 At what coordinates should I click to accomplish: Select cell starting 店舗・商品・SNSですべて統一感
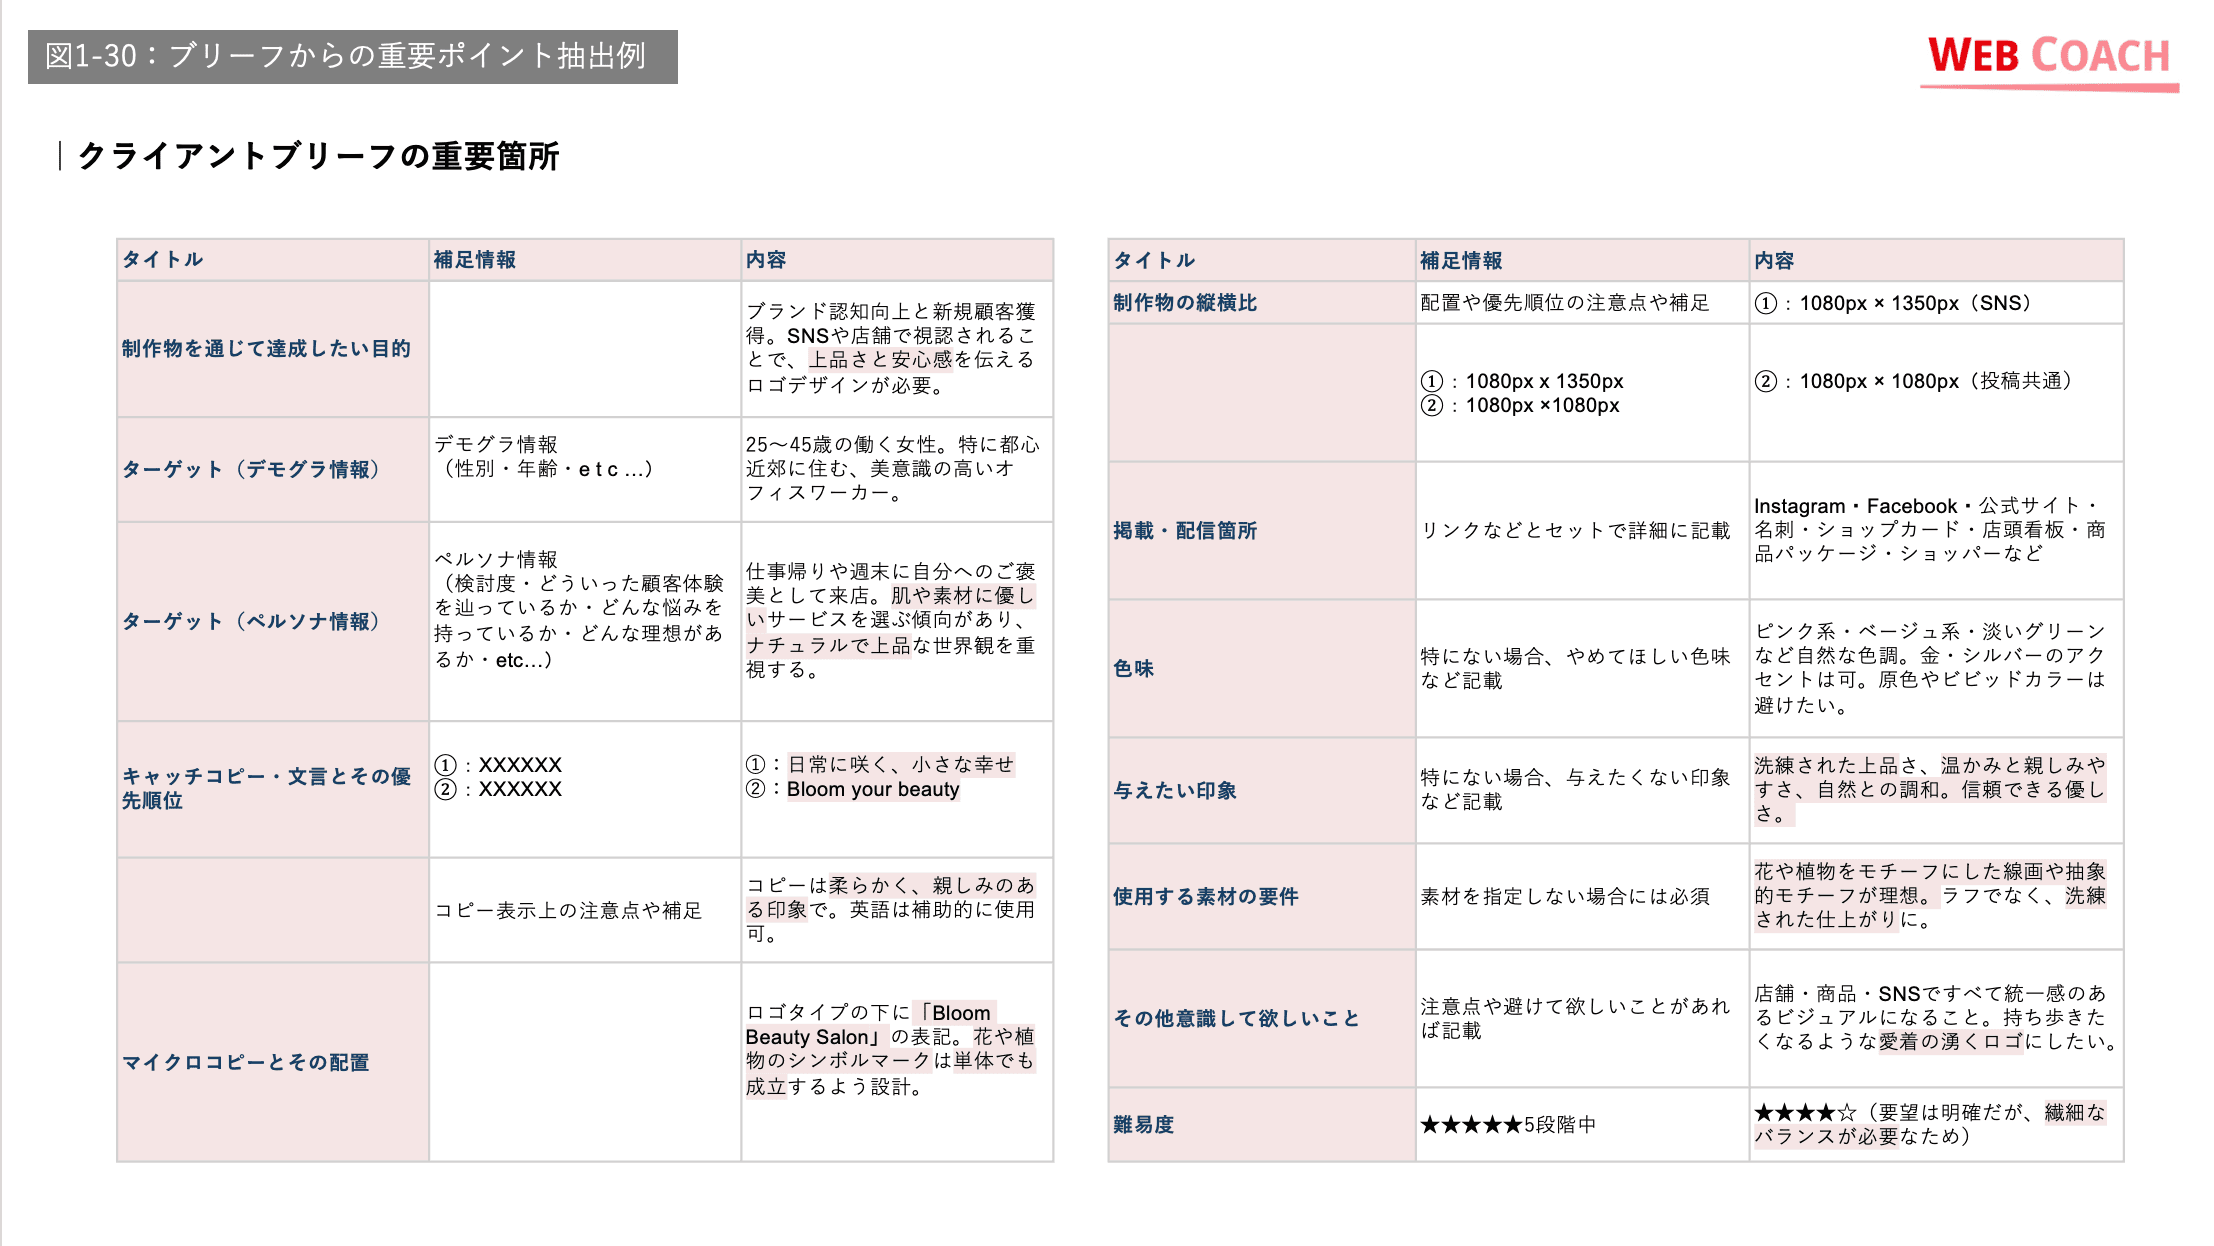(1937, 1019)
